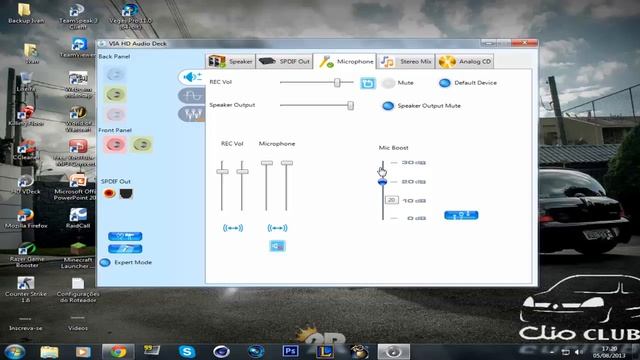
Task: Select the black optical SPDIF Out connector
Action: (x=126, y=193)
